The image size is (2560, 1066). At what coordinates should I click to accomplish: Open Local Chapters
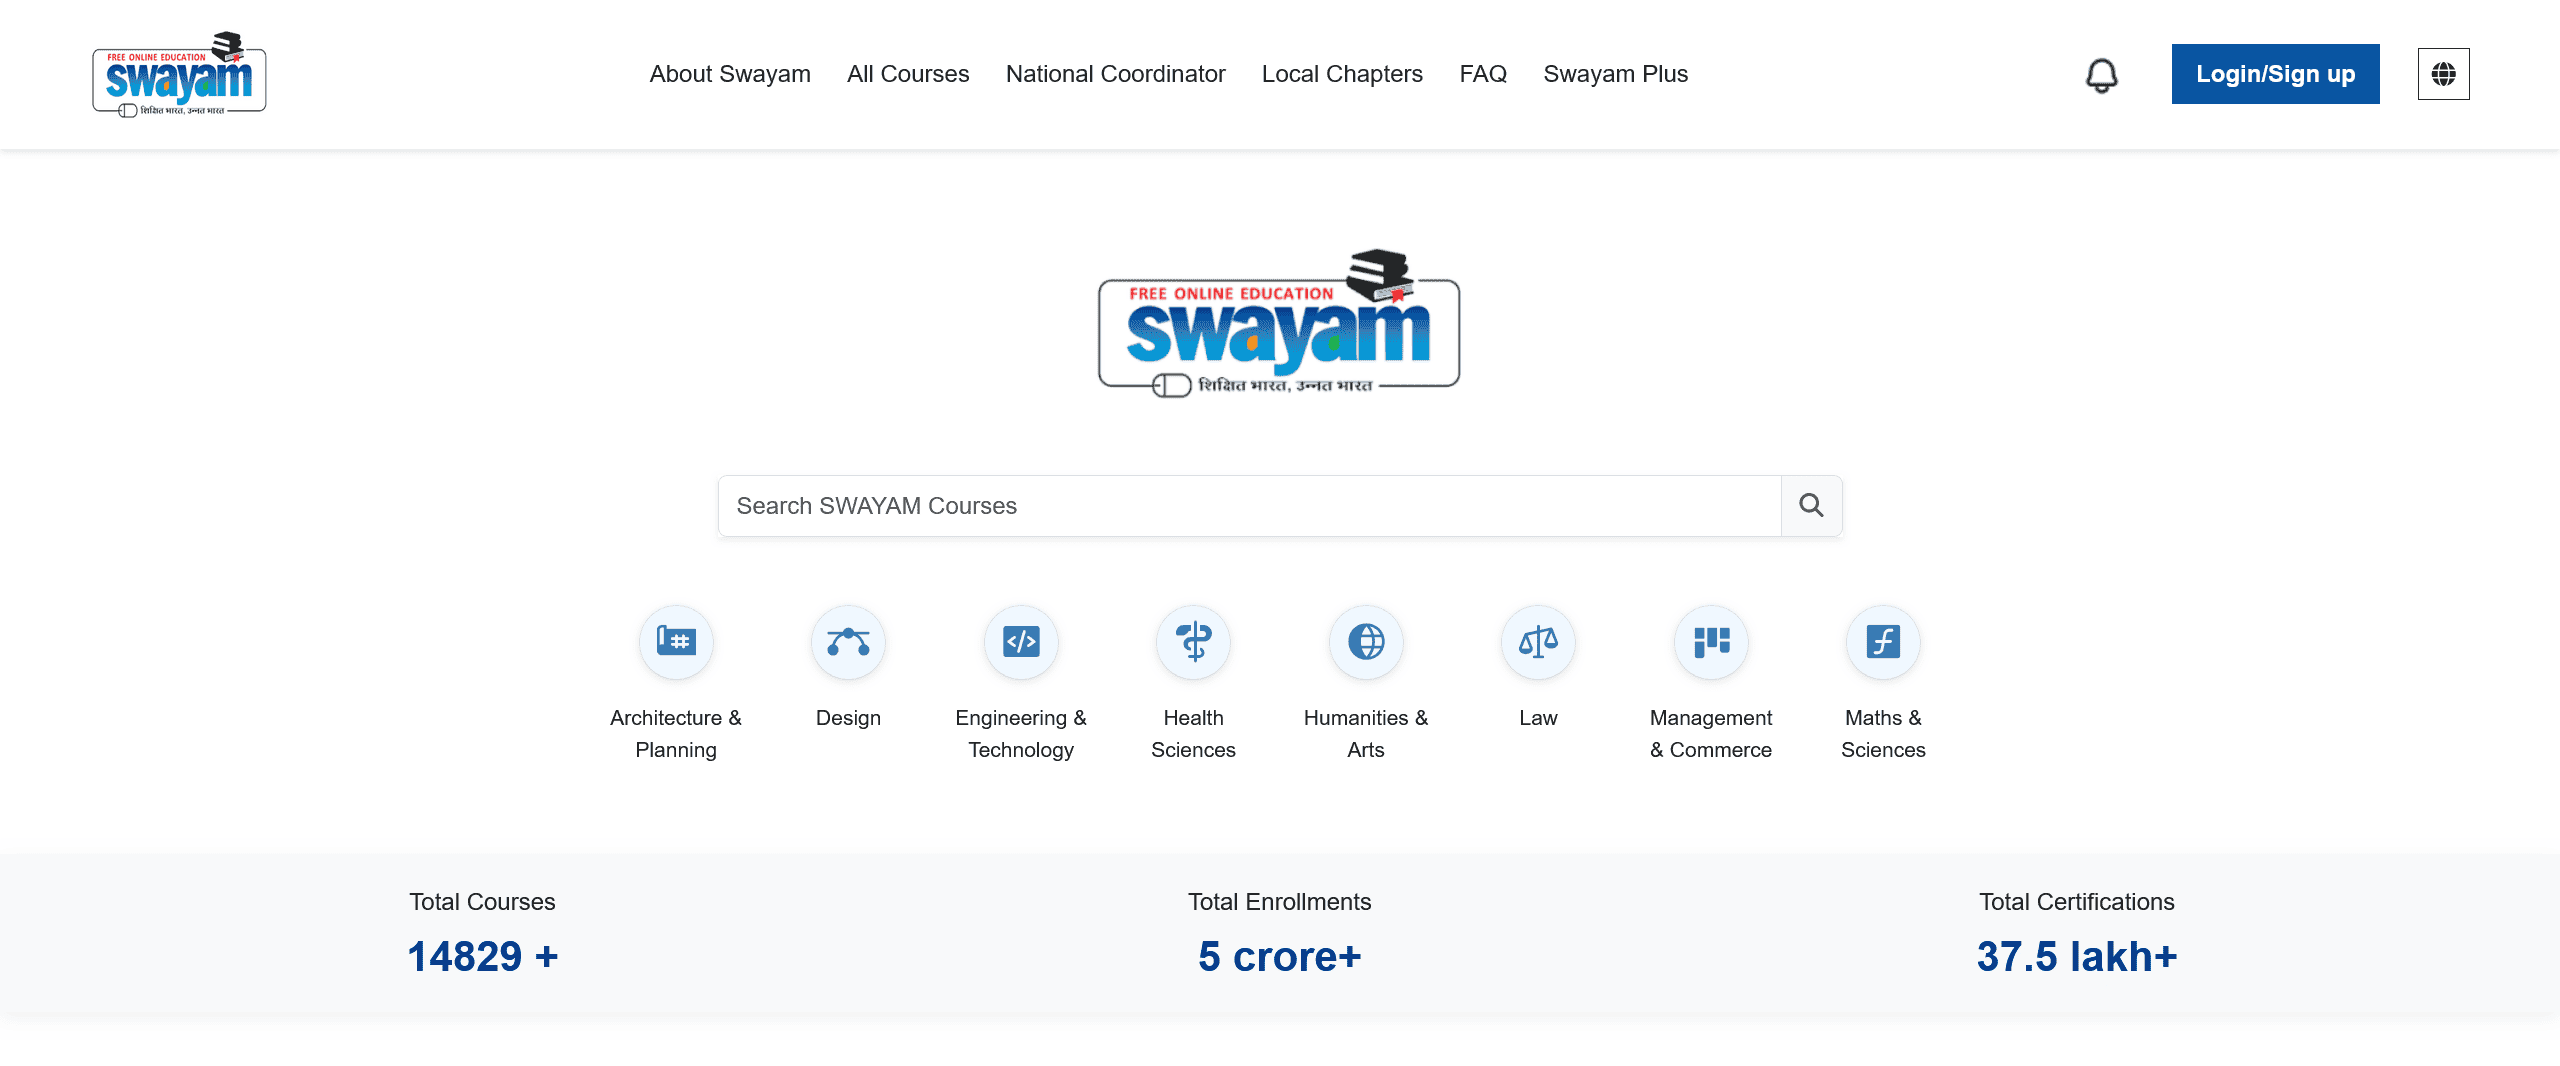point(1342,74)
